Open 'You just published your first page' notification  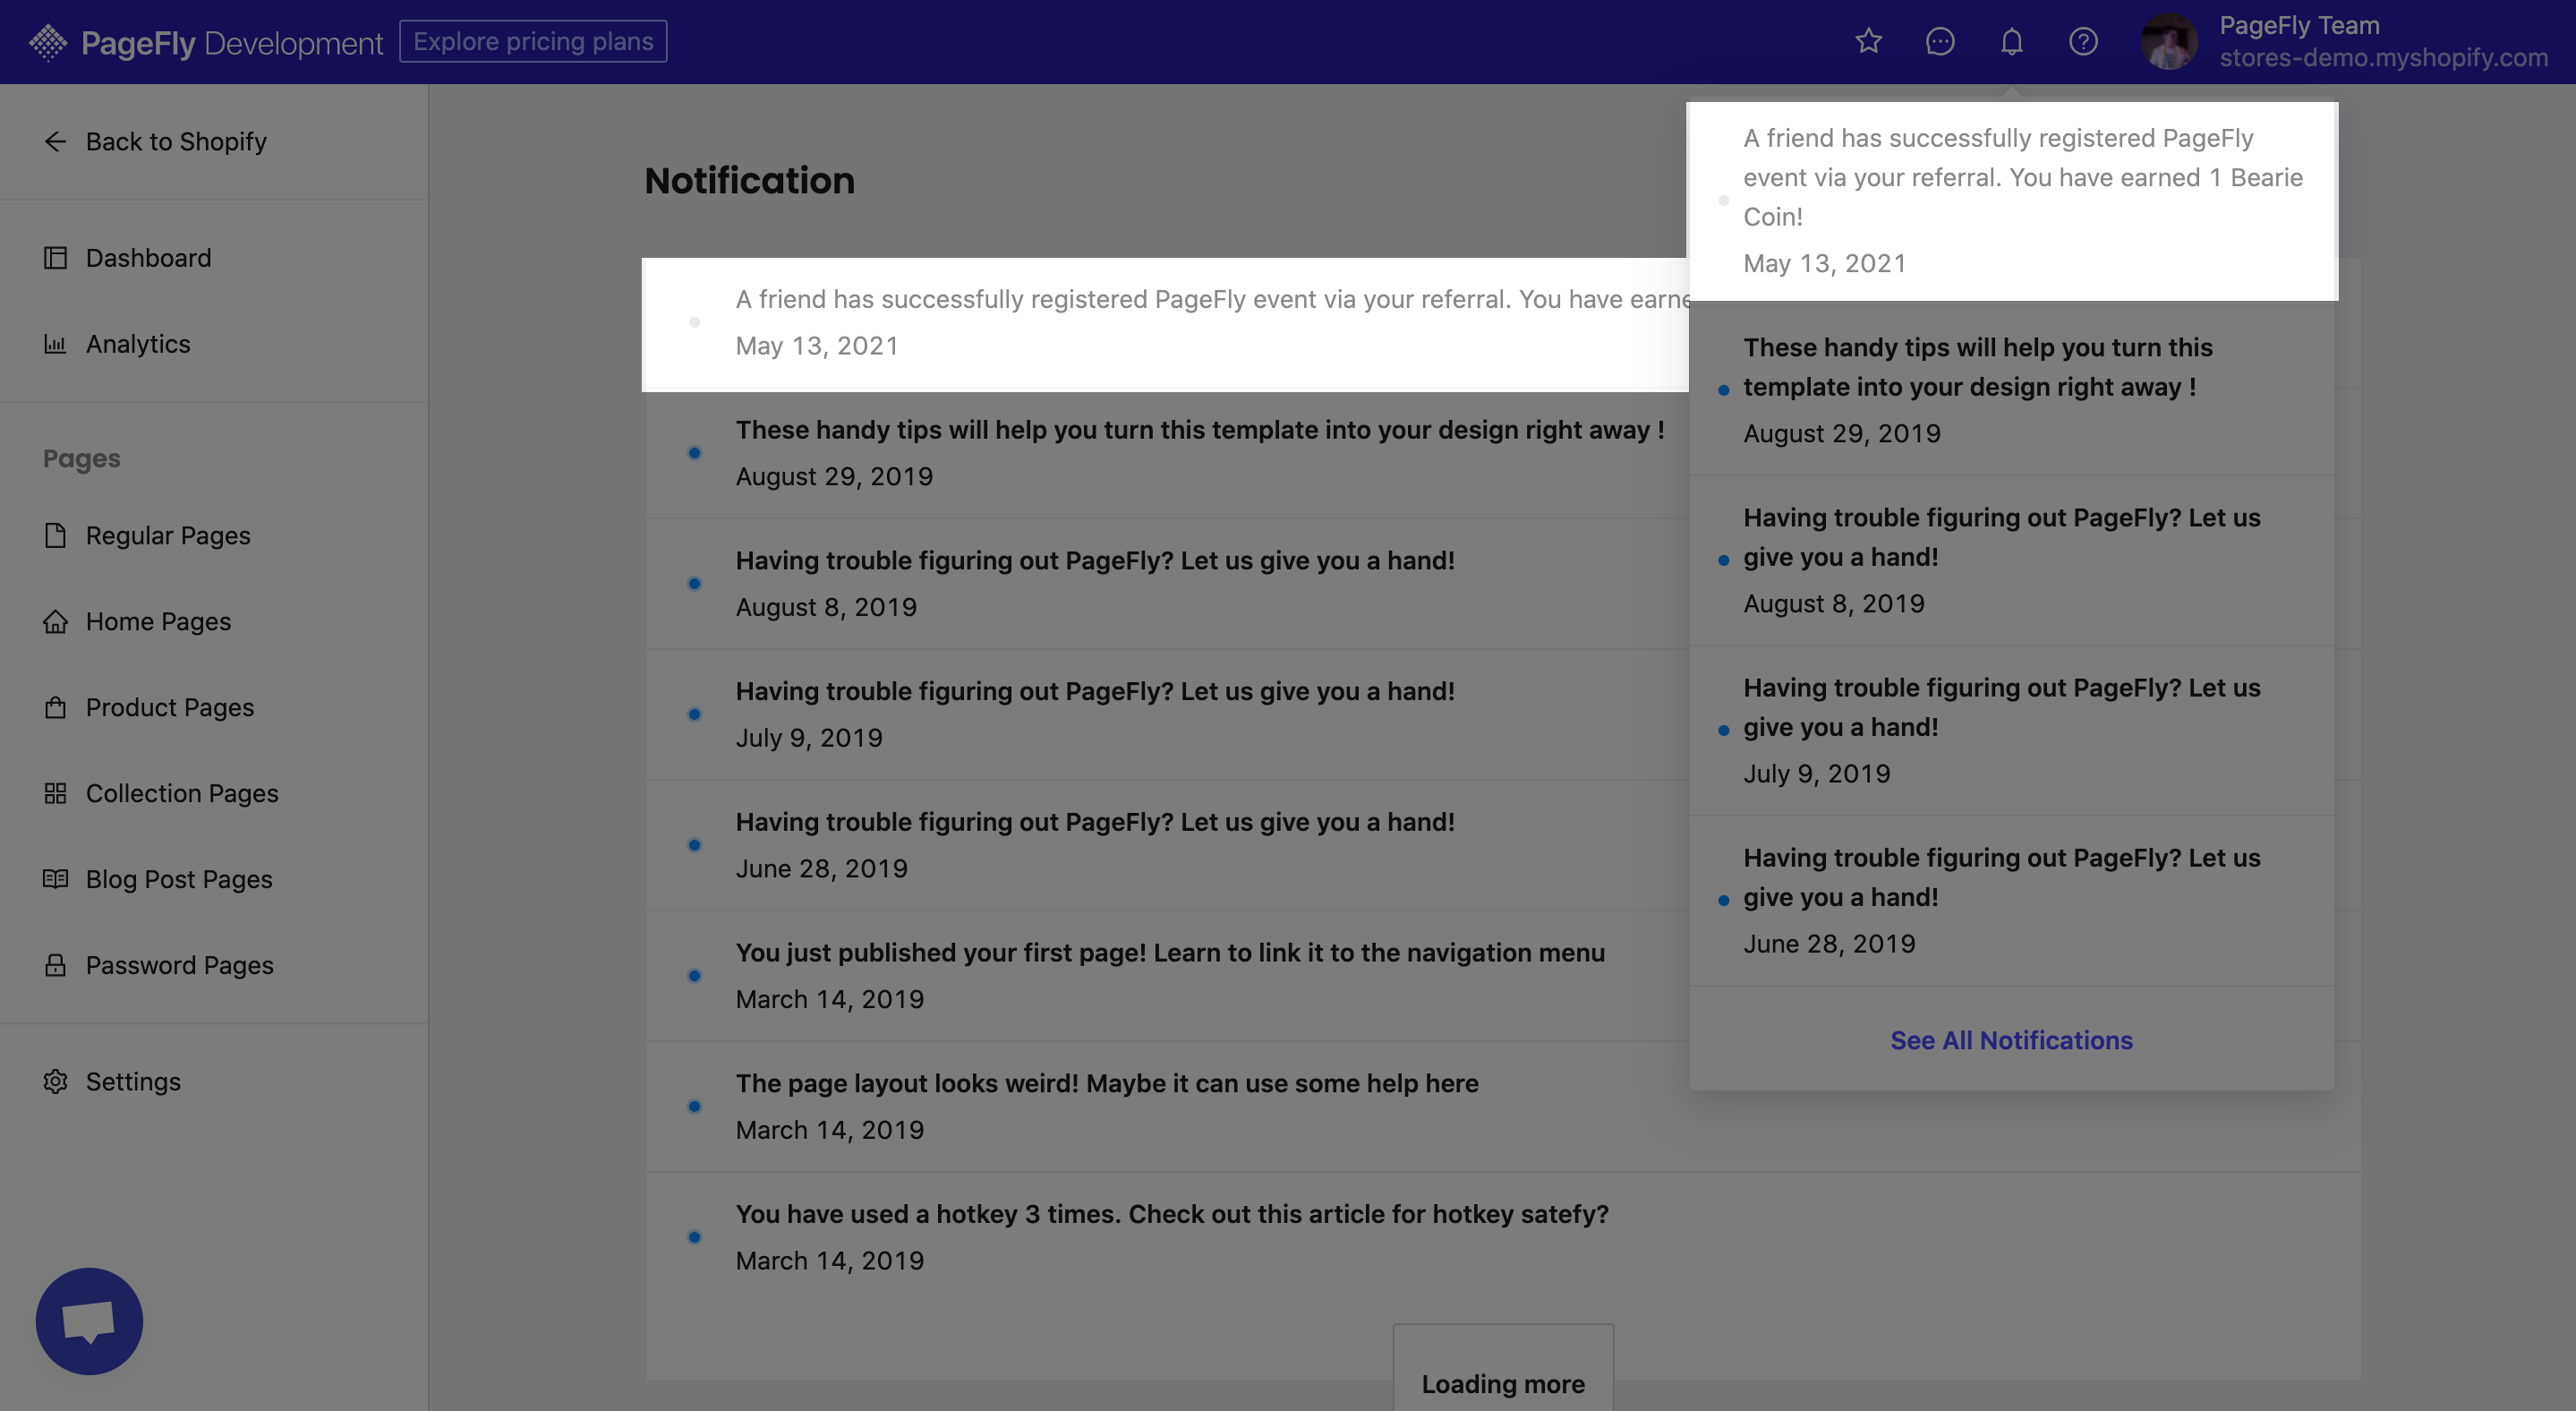click(1166, 975)
